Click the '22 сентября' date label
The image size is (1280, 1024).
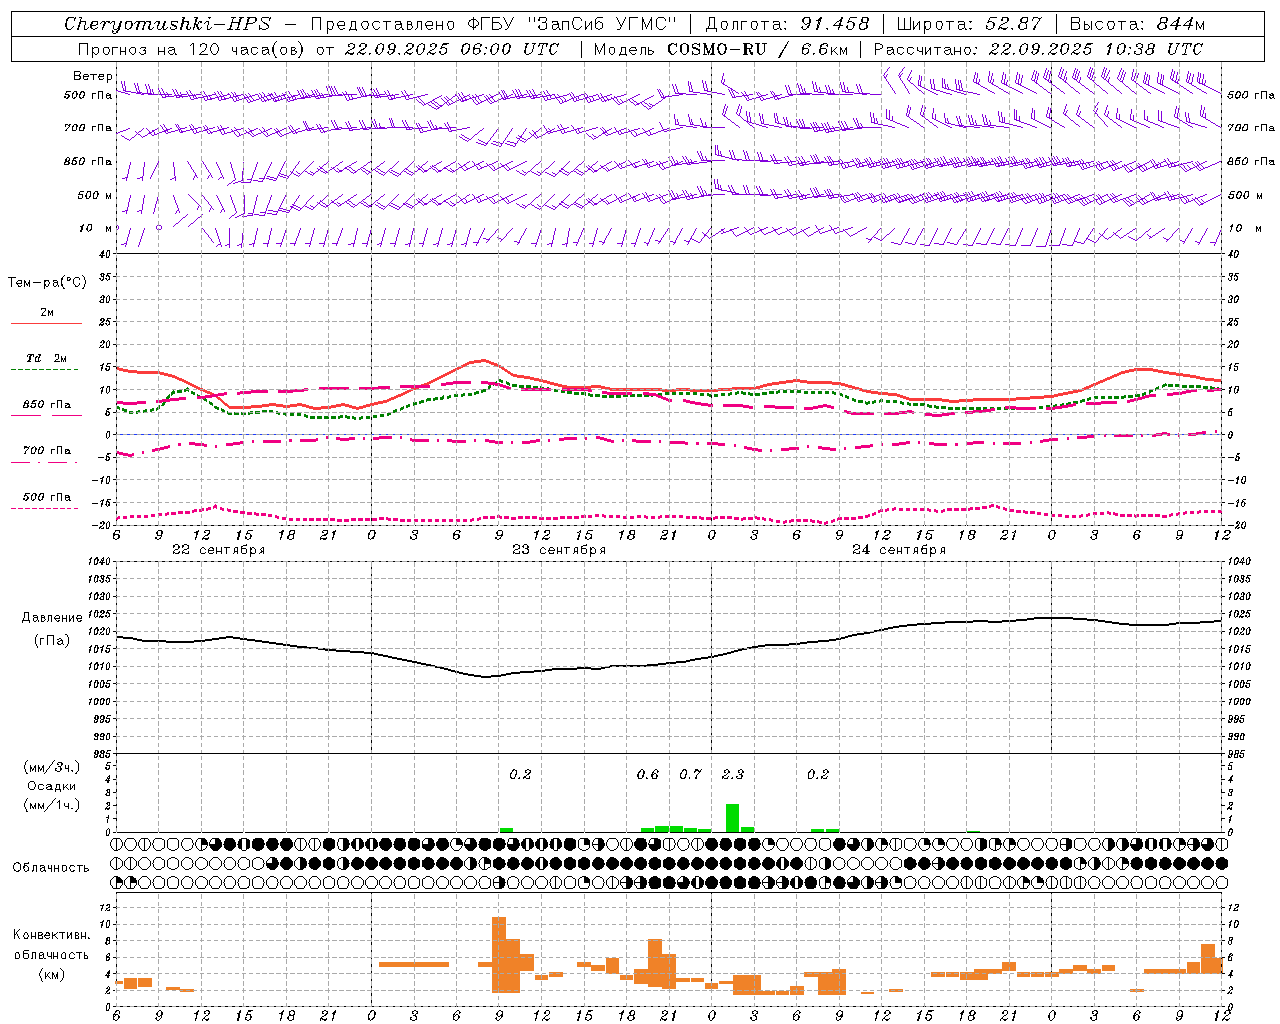pyautogui.click(x=218, y=550)
